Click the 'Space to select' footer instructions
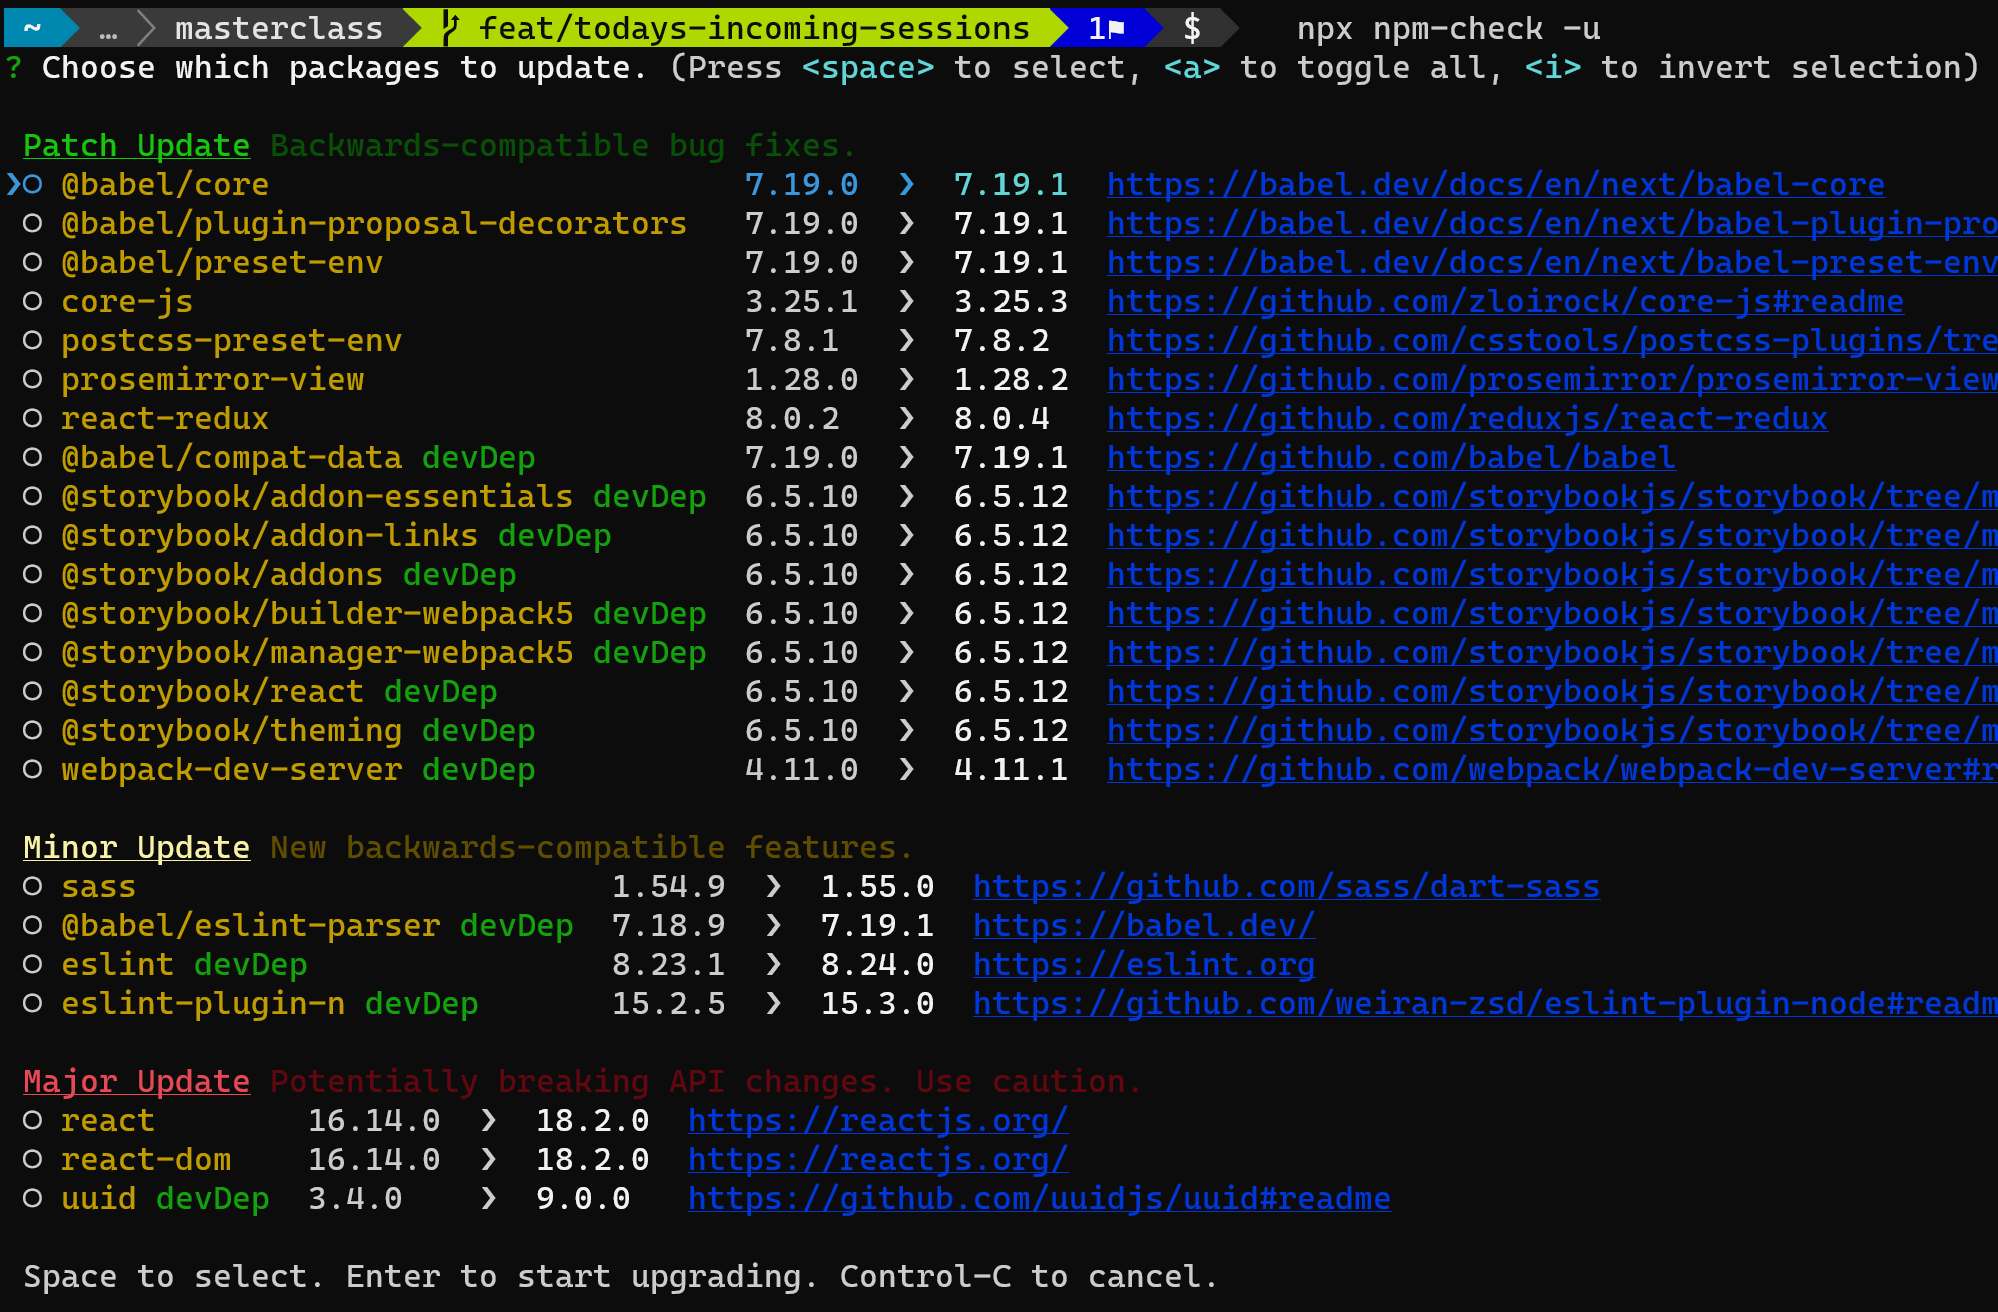This screenshot has height=1312, width=1998. pos(620,1277)
